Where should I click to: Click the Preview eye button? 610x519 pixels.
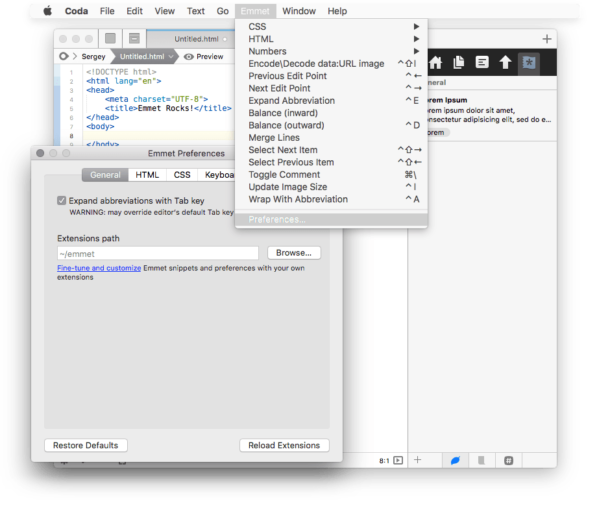(204, 57)
